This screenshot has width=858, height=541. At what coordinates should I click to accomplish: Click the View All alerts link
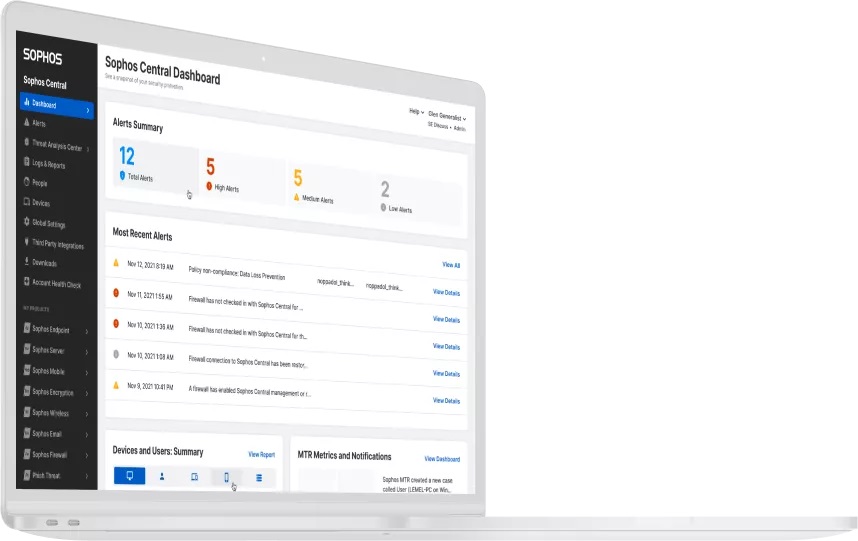(x=451, y=265)
